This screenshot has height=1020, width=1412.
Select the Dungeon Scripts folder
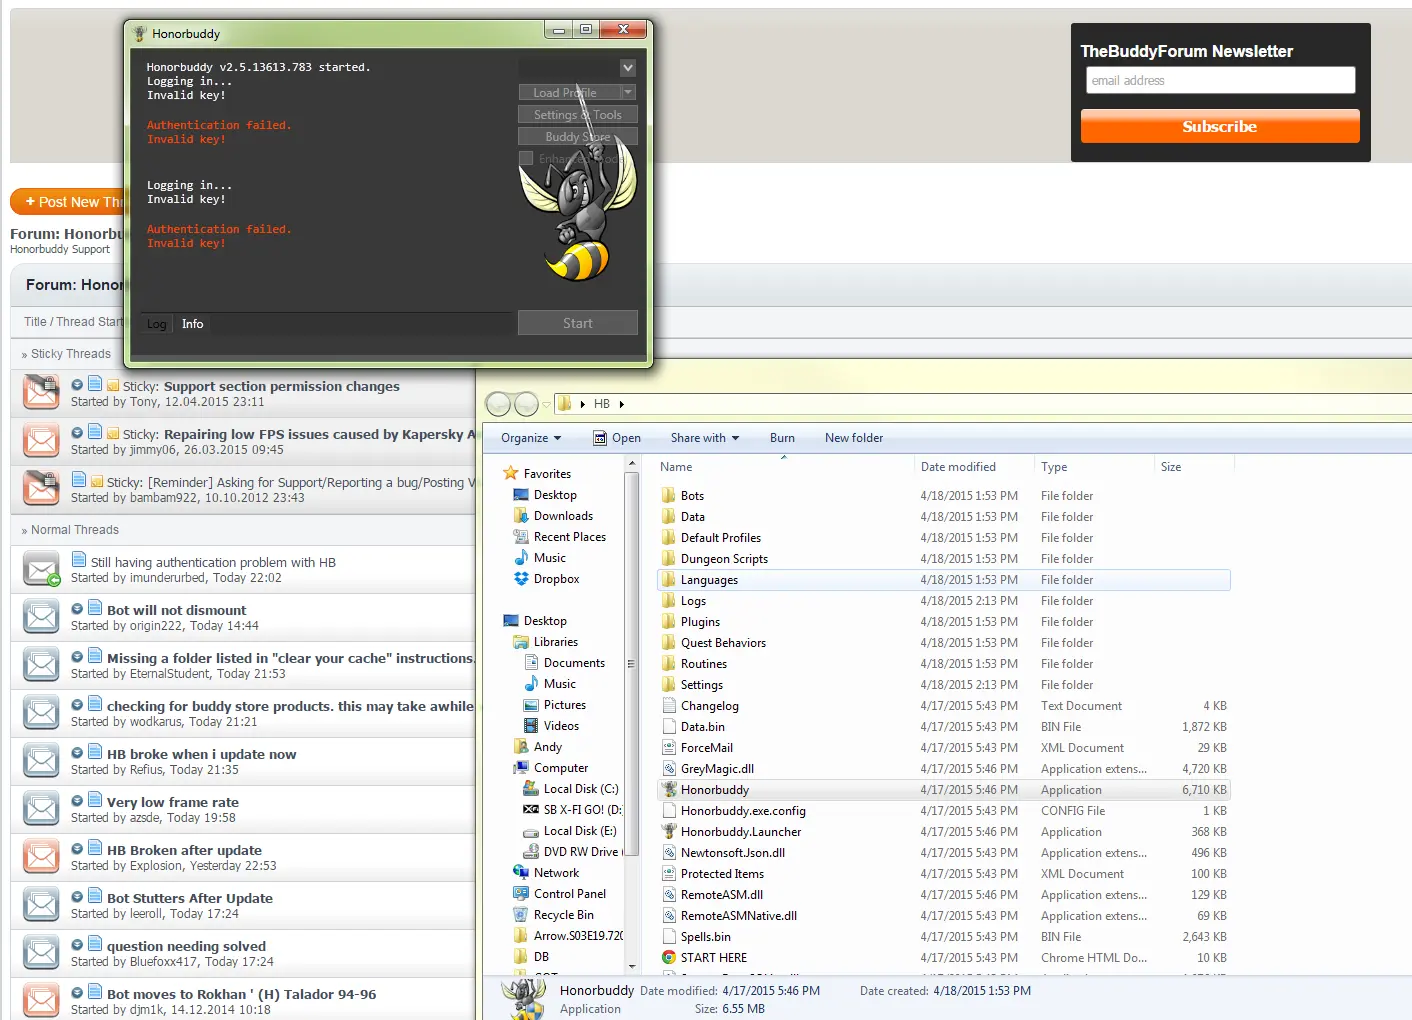click(x=724, y=558)
